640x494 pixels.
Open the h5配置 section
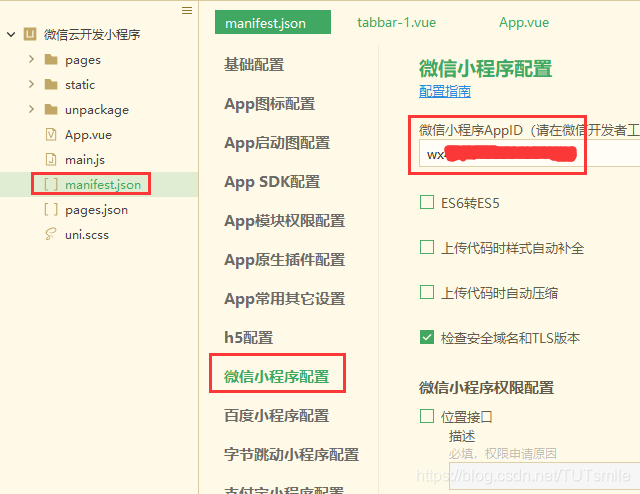click(x=249, y=338)
